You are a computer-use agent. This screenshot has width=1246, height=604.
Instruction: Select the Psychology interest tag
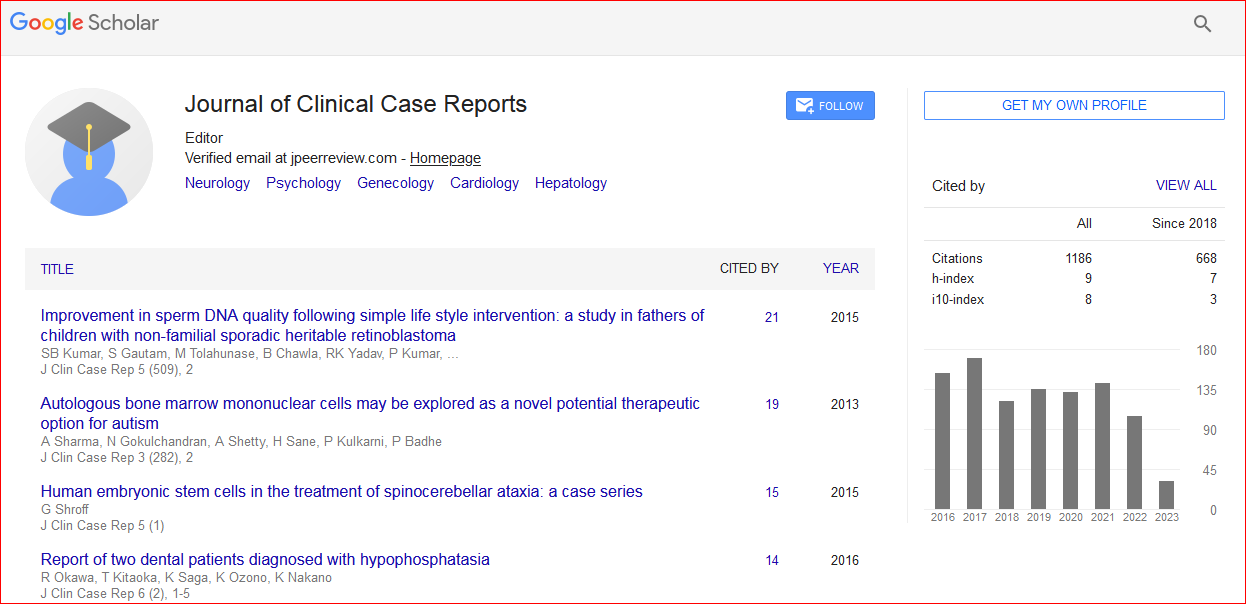[303, 183]
